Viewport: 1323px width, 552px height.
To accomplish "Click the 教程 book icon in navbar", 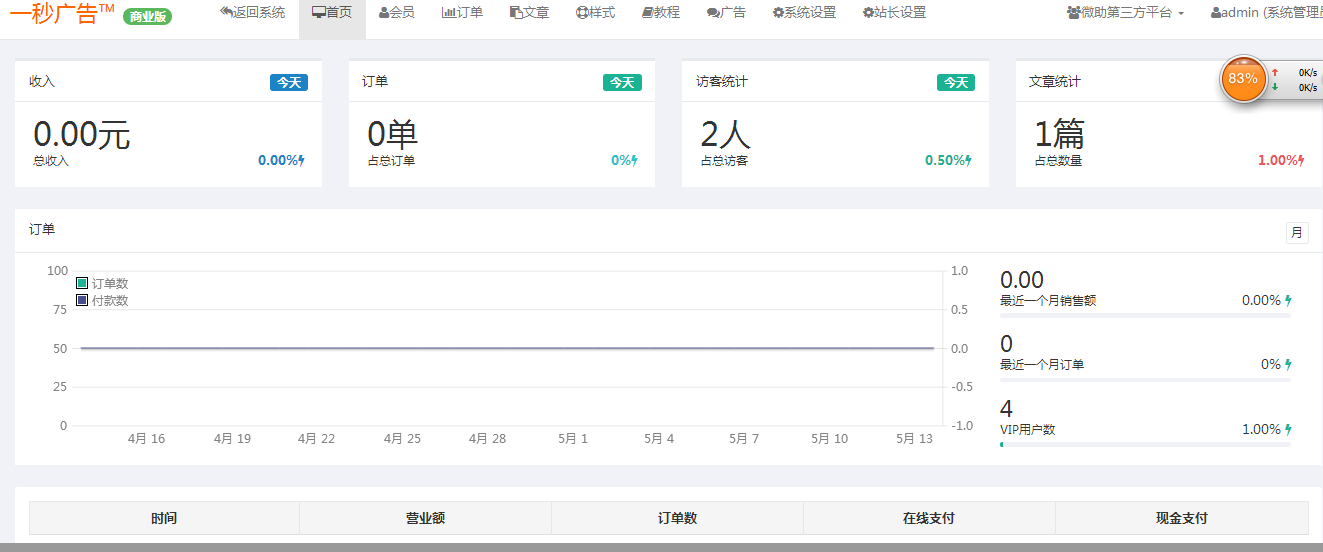I will [x=647, y=13].
